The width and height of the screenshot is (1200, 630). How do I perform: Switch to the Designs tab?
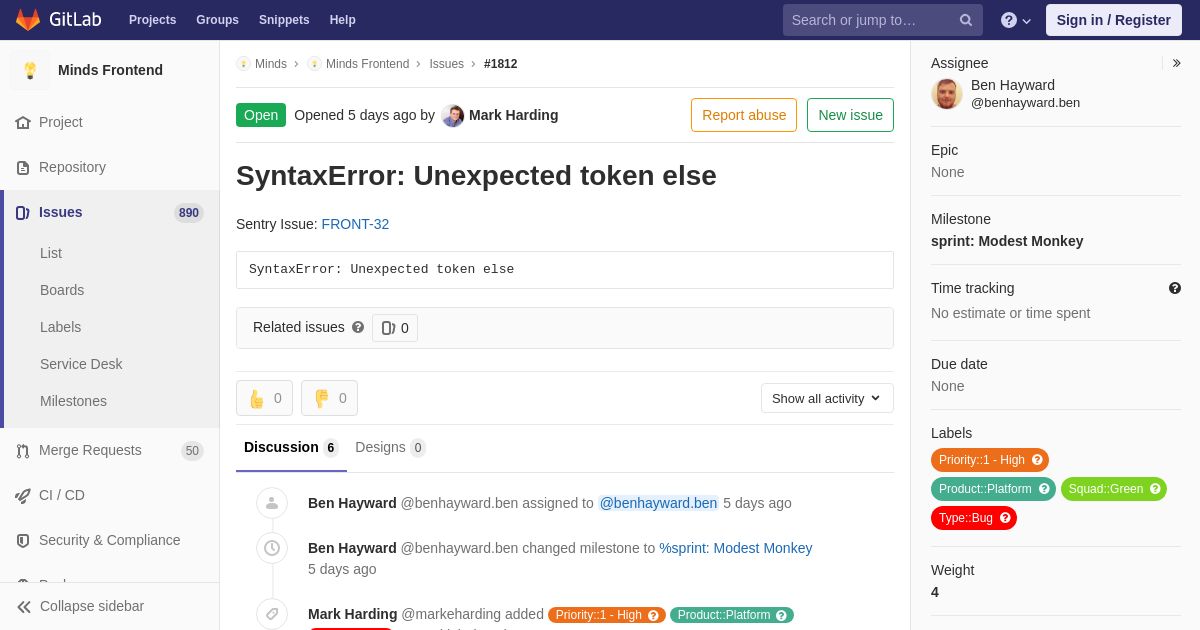tap(390, 447)
